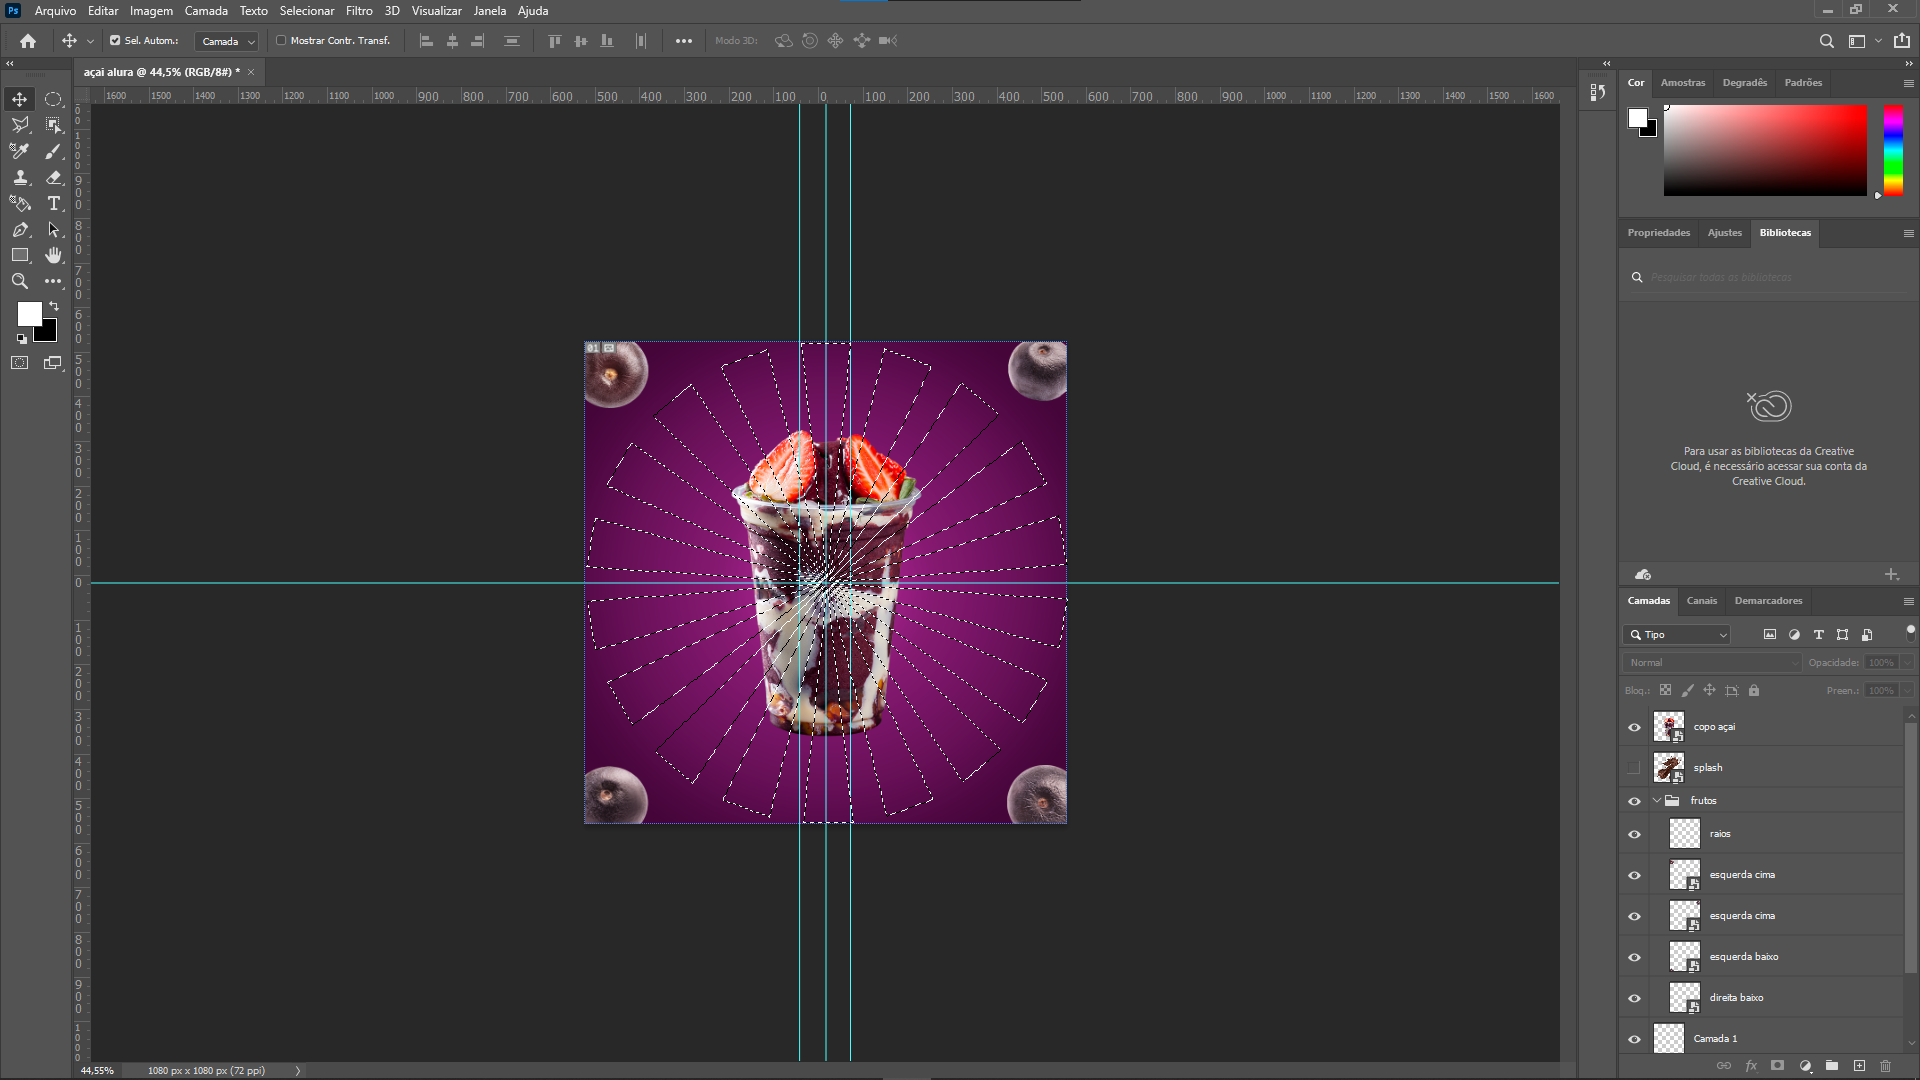Select the Horizontal Type tool
The height and width of the screenshot is (1080, 1920).
54,203
